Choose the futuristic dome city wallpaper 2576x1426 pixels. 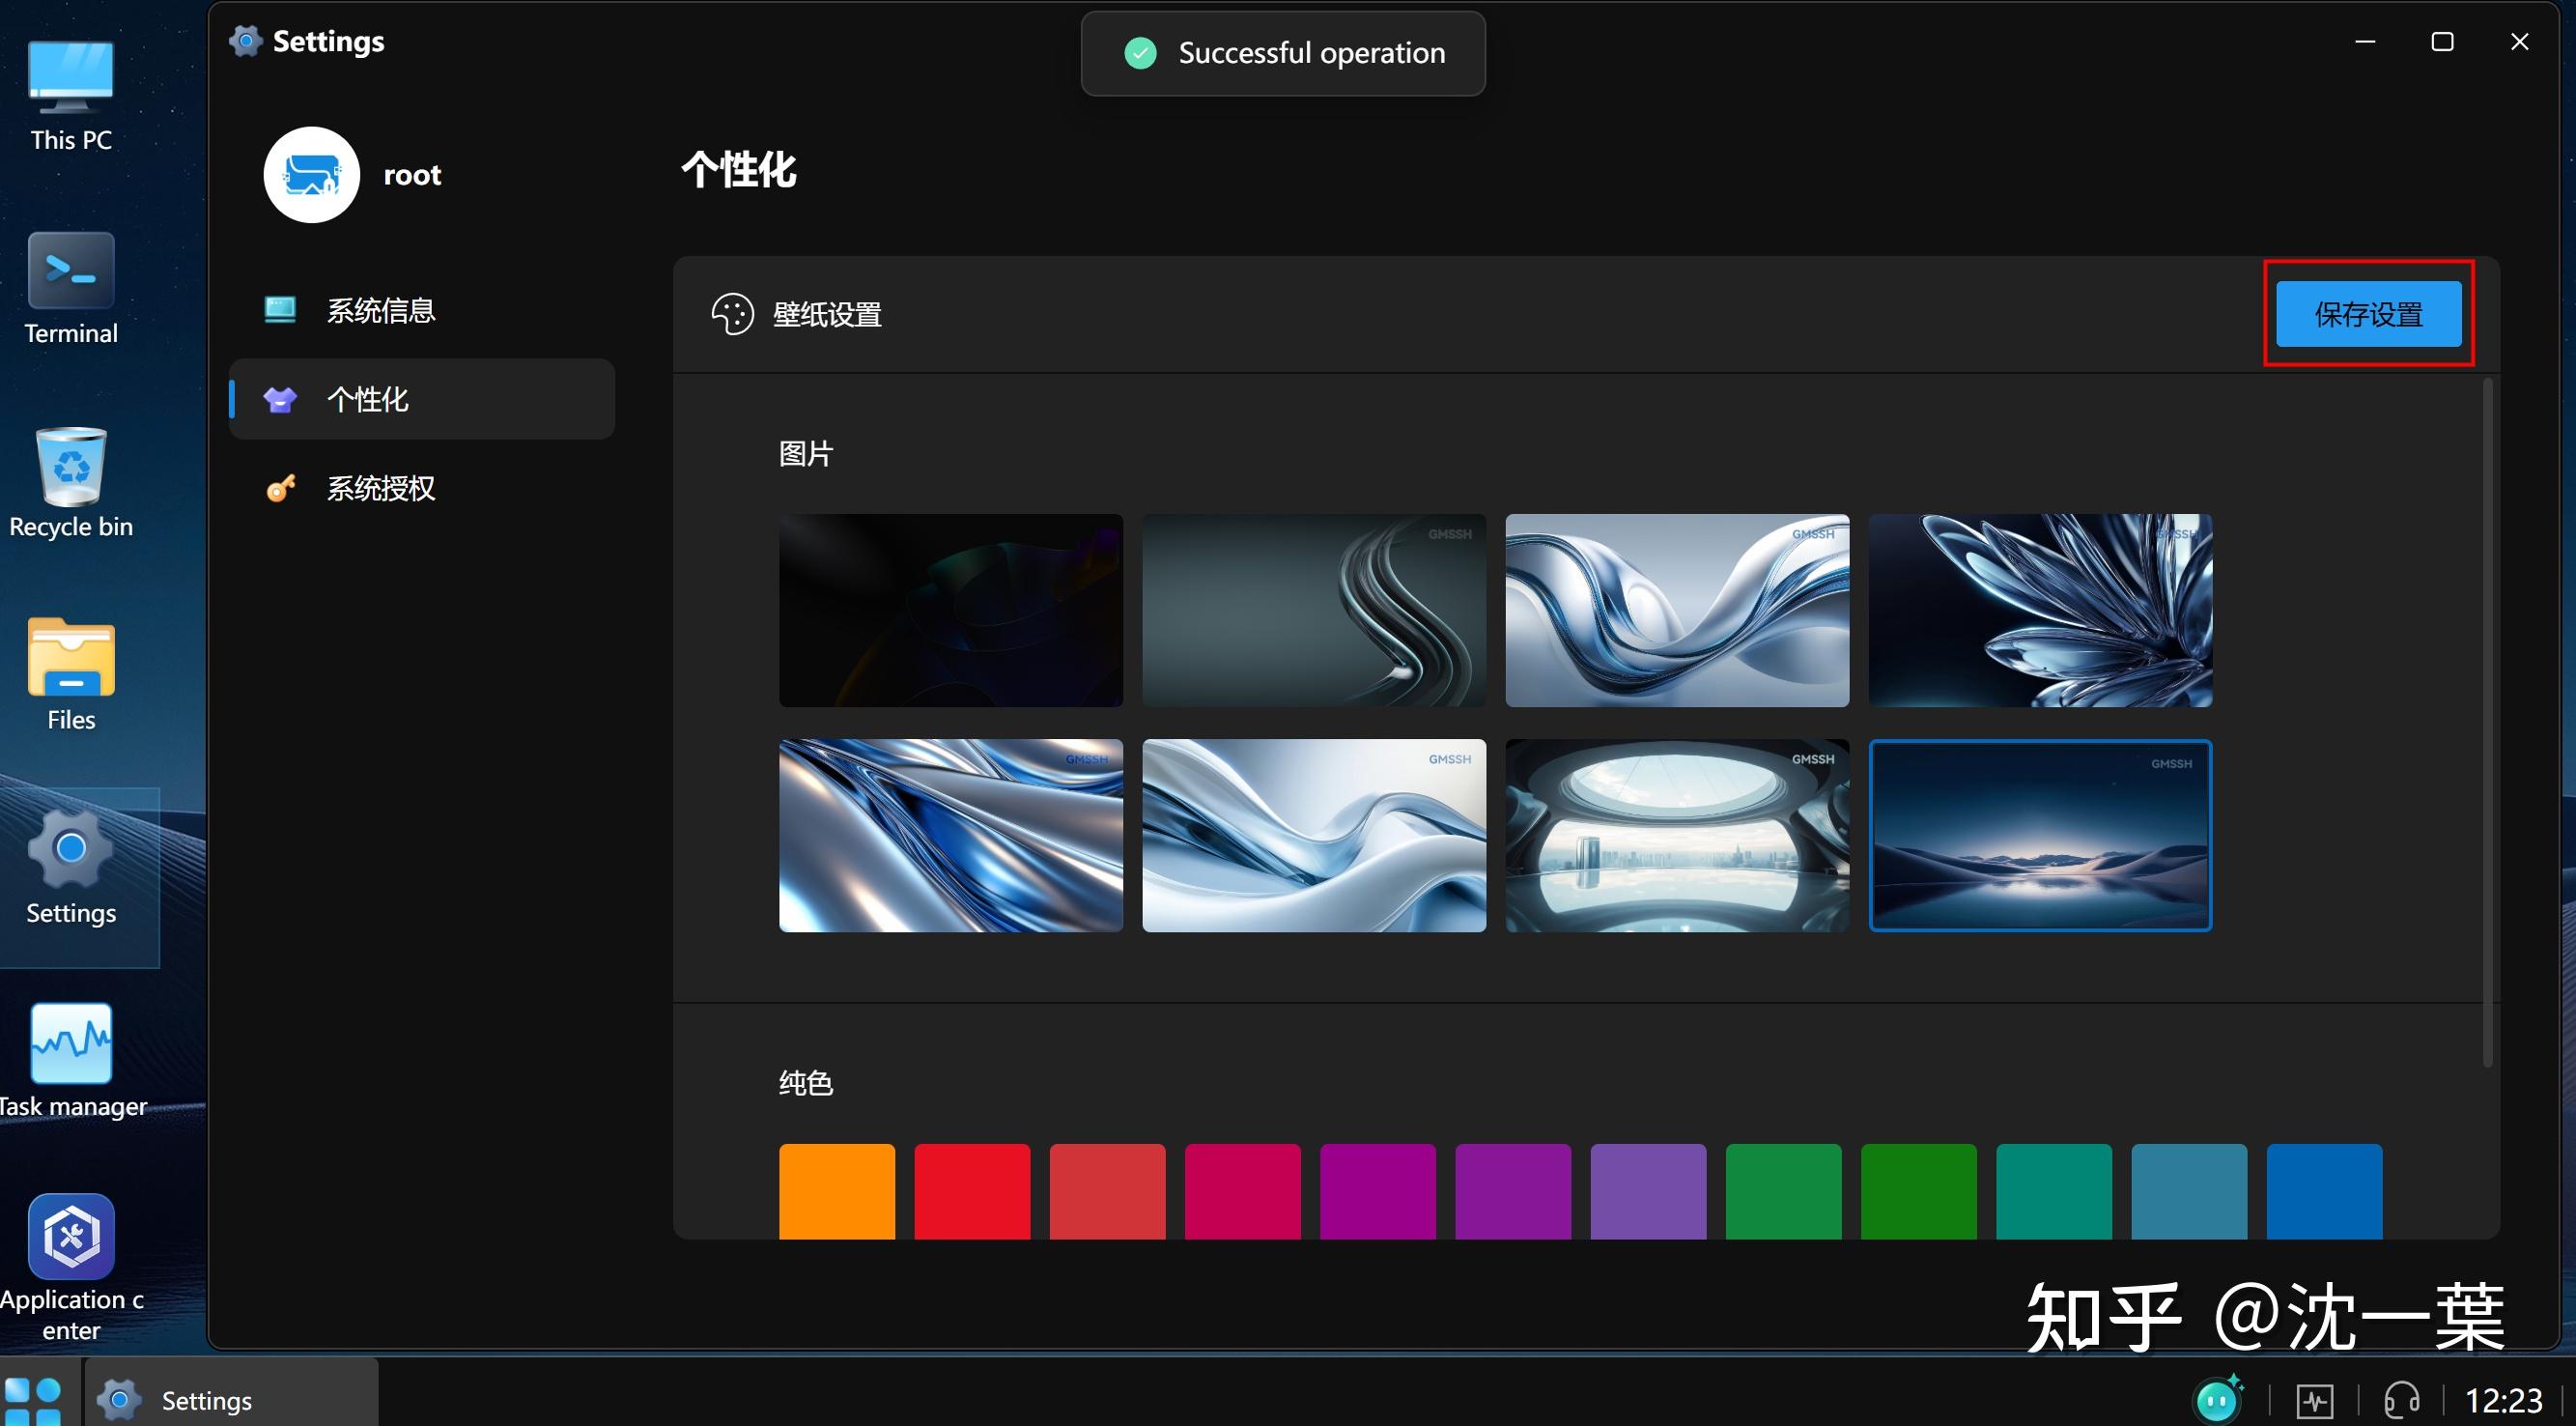pyautogui.click(x=1677, y=835)
